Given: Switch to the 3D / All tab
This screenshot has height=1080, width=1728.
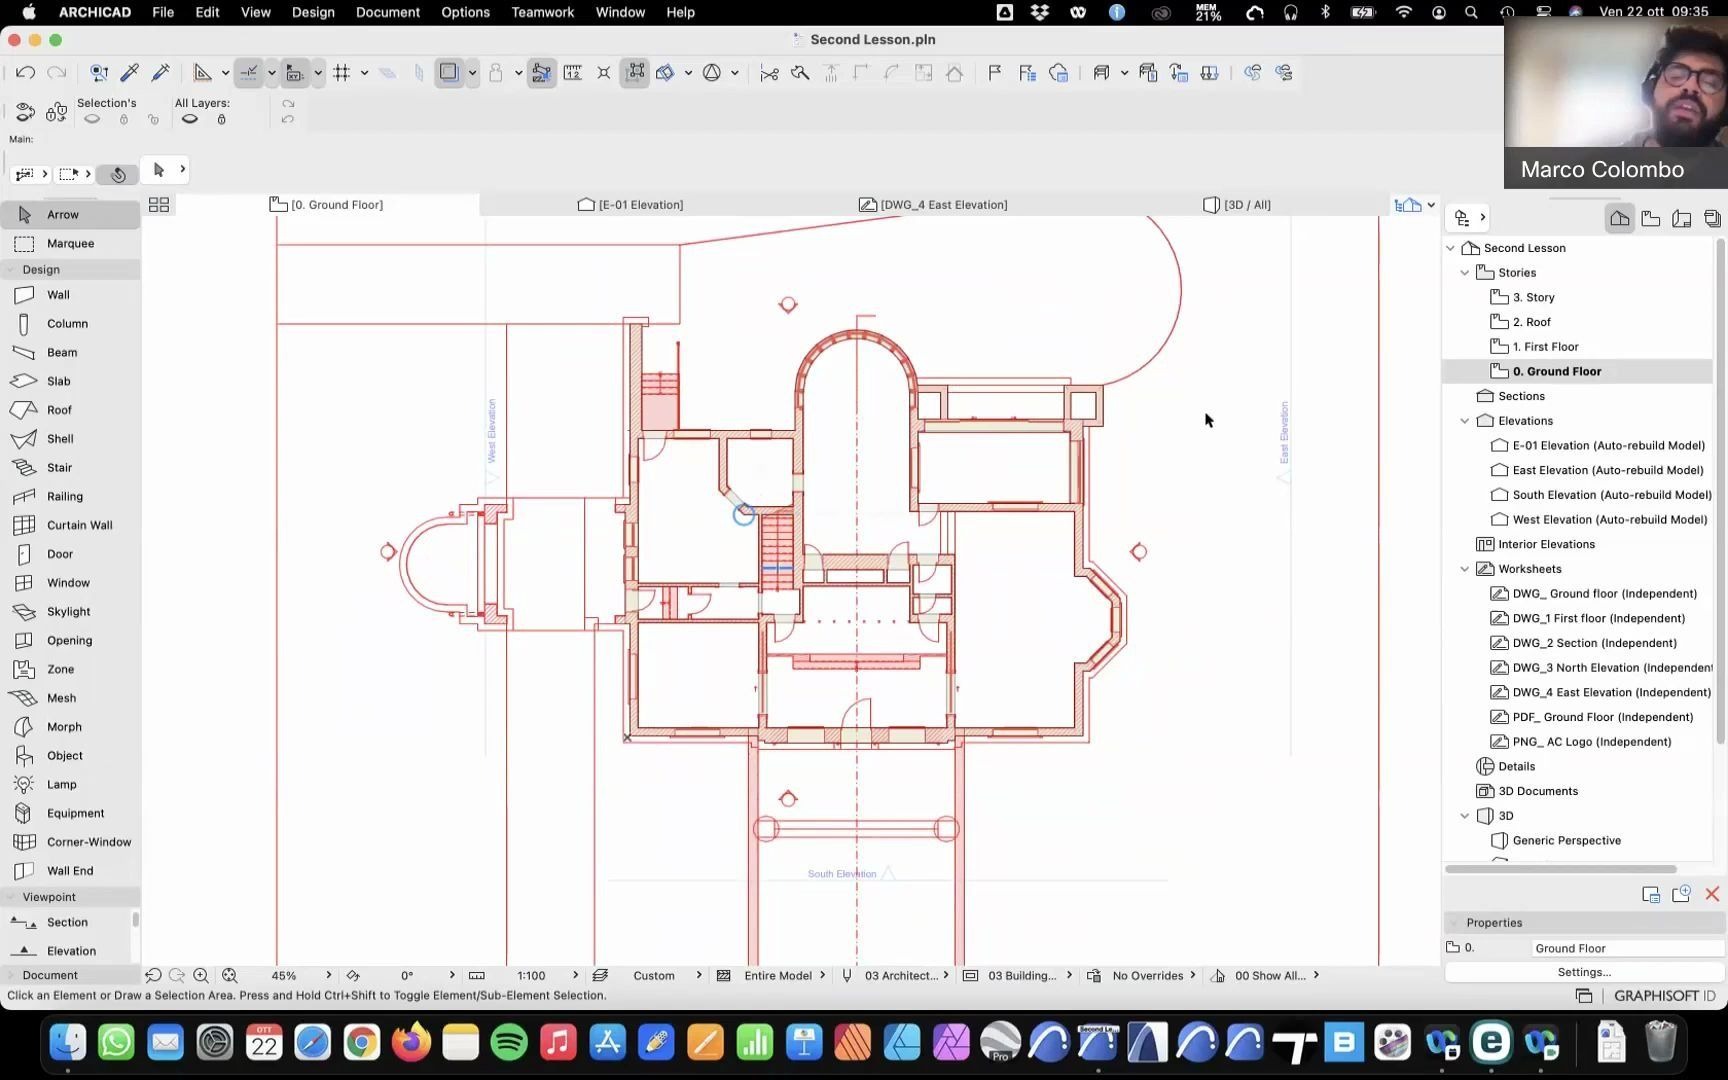Looking at the screenshot, I should 1237,205.
